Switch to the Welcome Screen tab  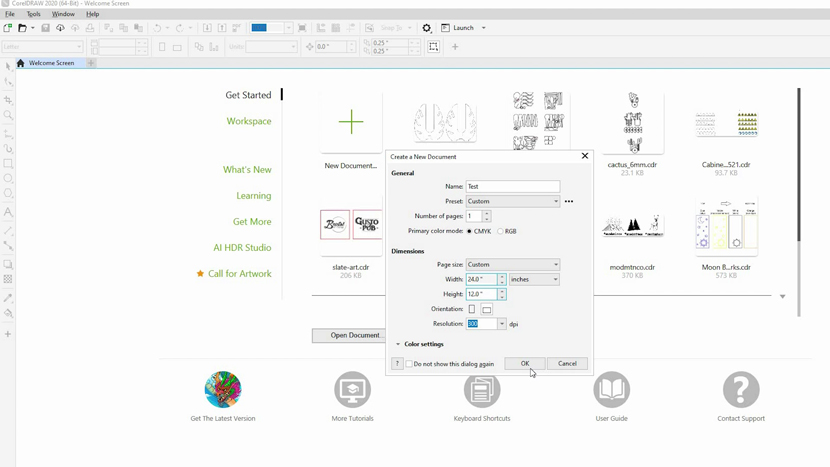point(50,63)
